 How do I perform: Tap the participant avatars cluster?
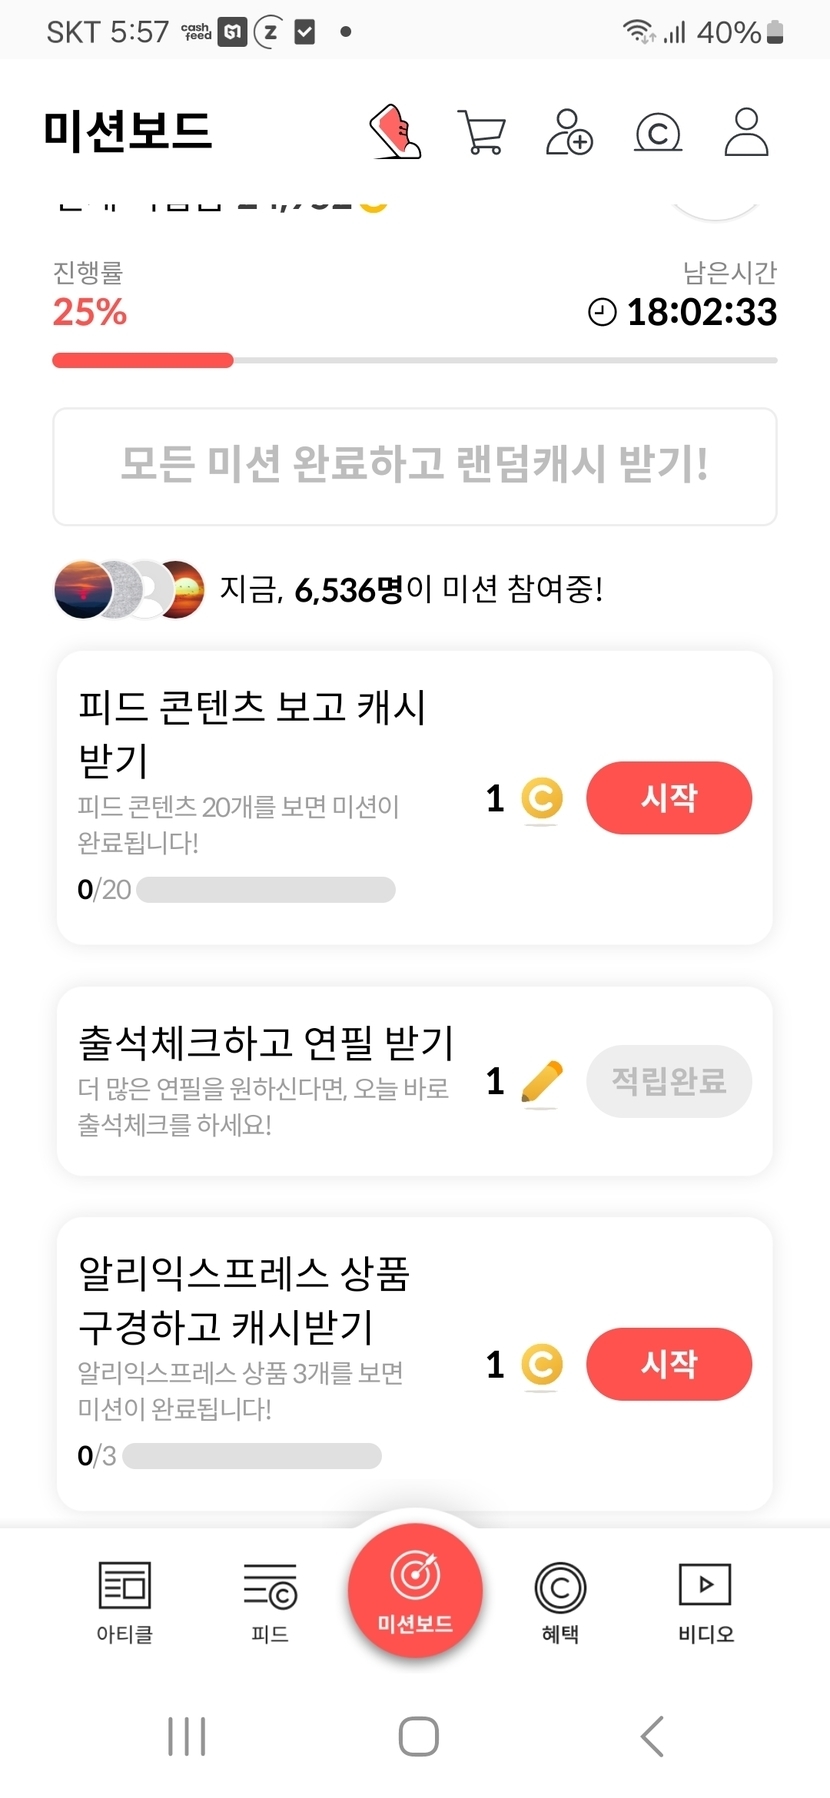click(129, 589)
